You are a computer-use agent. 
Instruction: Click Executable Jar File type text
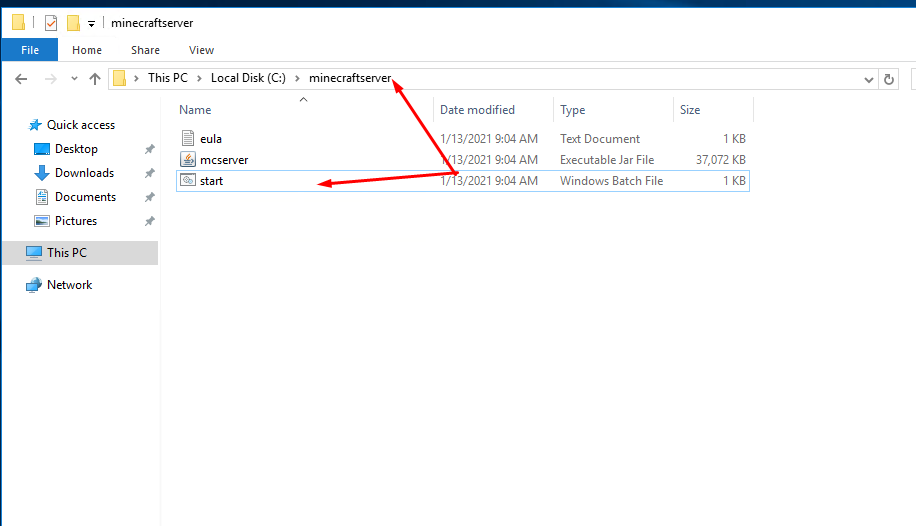[607, 160]
